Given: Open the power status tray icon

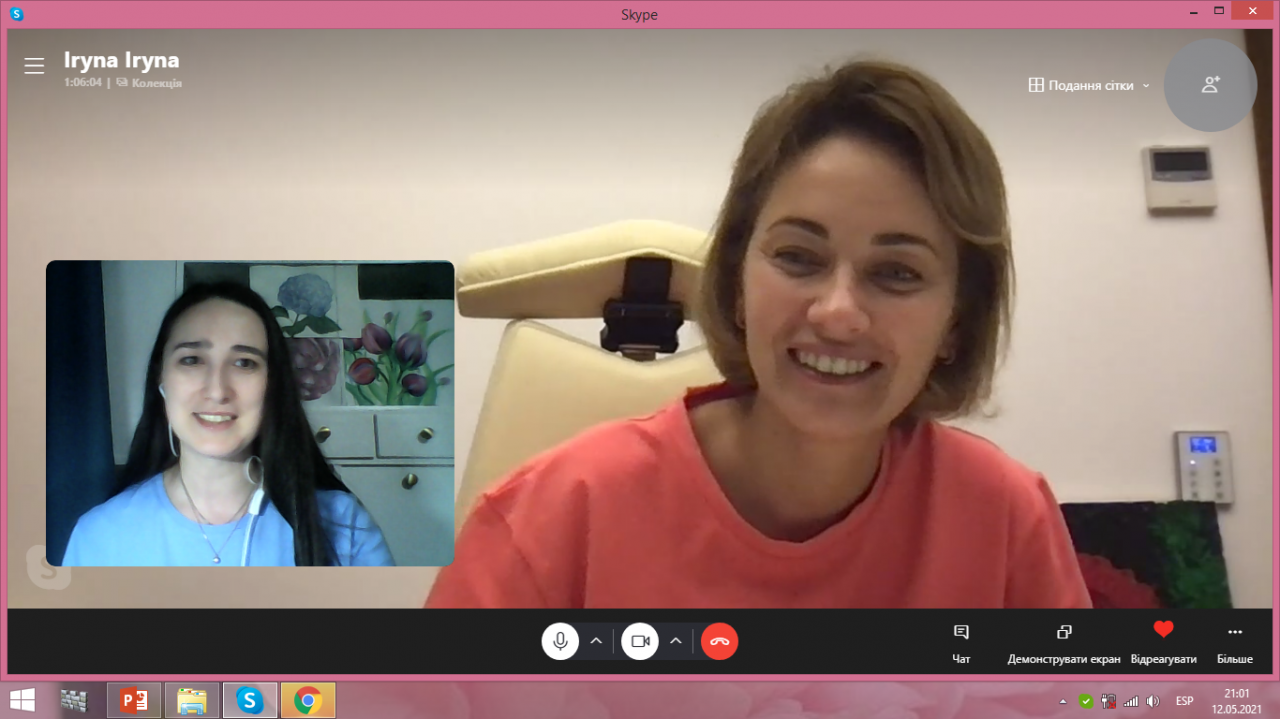Looking at the screenshot, I should pyautogui.click(x=1108, y=701).
